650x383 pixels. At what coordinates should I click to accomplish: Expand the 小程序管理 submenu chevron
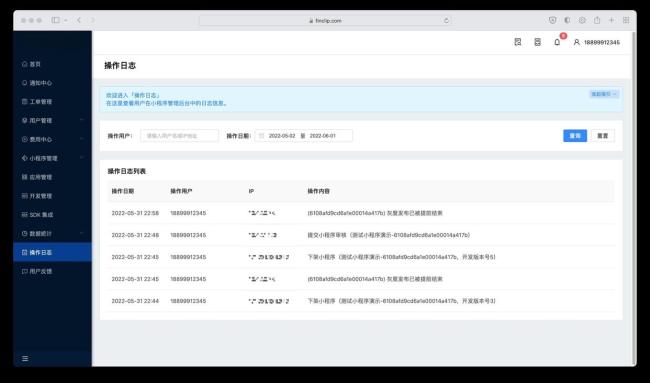(82, 158)
